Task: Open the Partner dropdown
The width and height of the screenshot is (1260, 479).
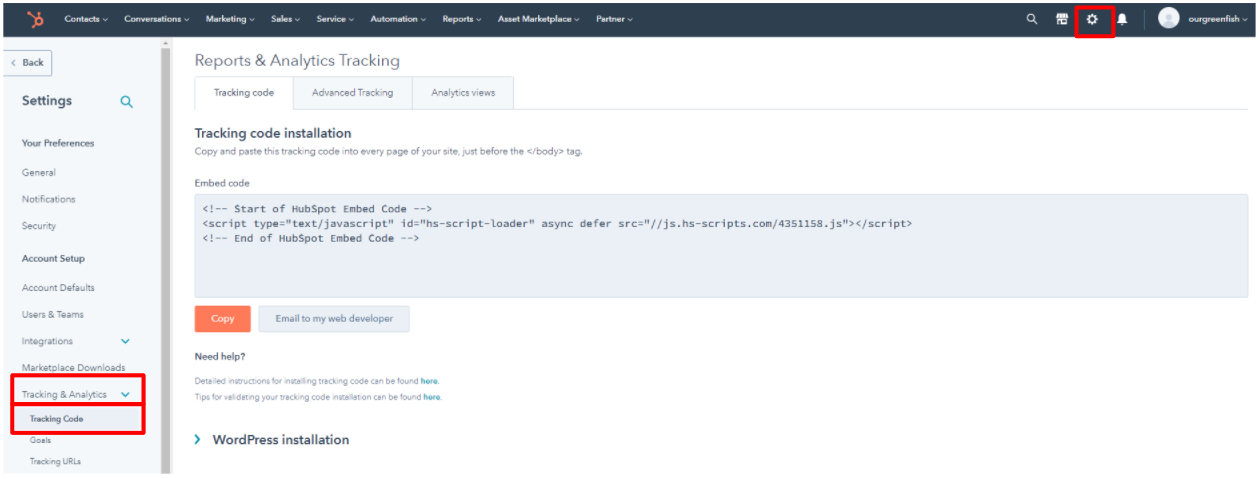Action: (x=614, y=19)
